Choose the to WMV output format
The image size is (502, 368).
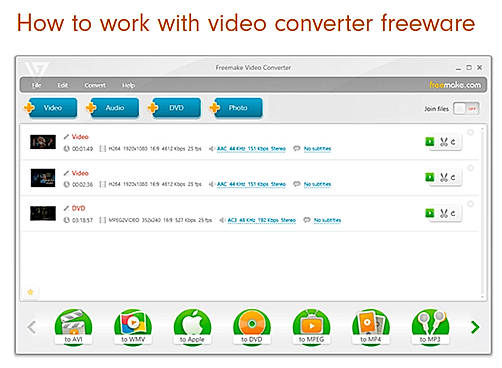click(133, 327)
